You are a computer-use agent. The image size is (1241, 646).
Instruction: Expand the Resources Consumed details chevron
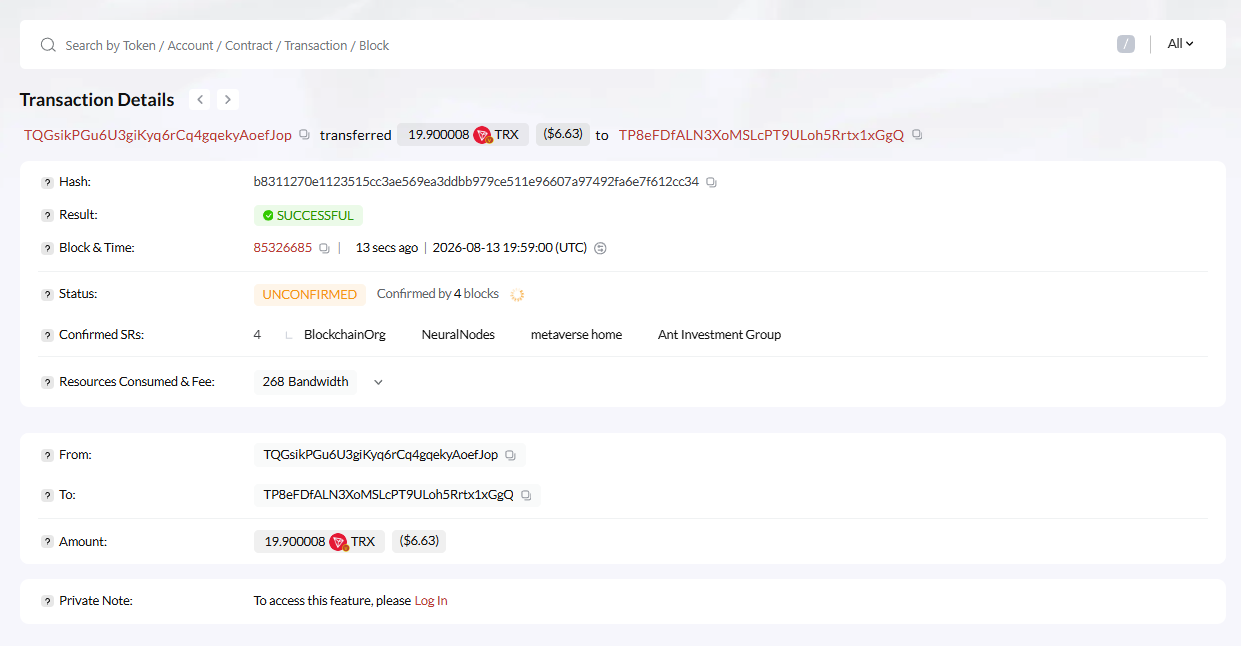pyautogui.click(x=378, y=382)
